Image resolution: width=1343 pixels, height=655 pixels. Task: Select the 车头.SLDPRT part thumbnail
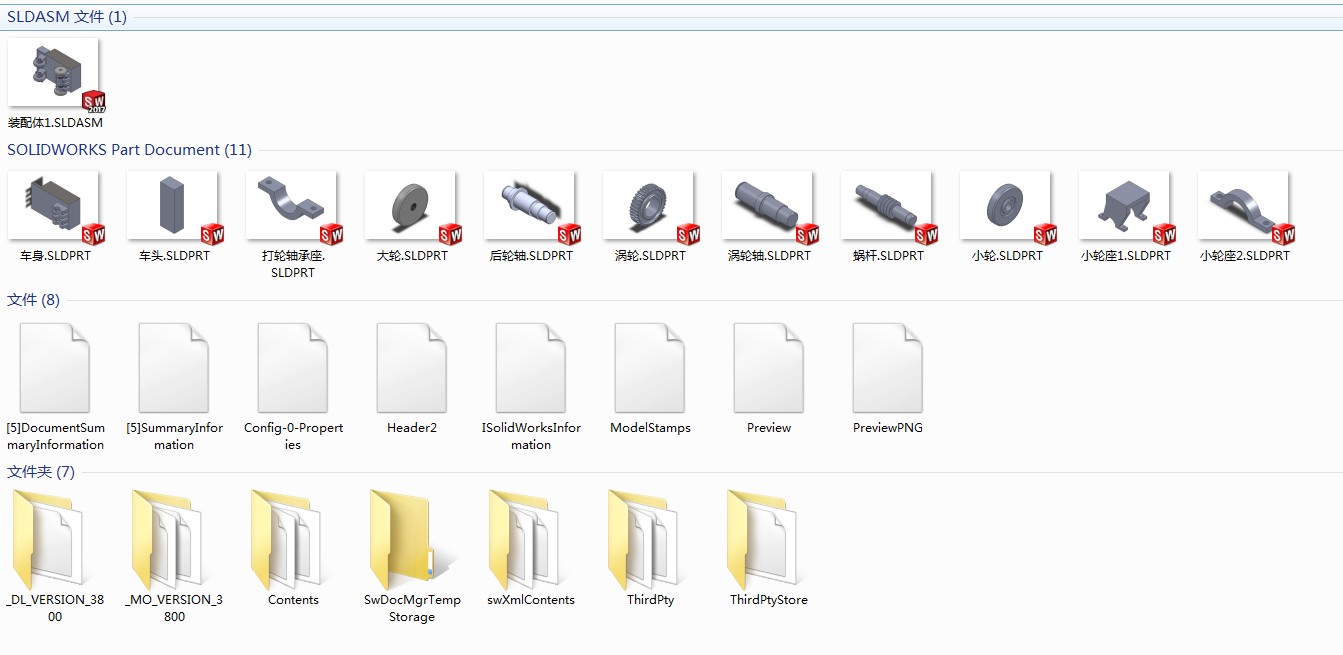[174, 207]
